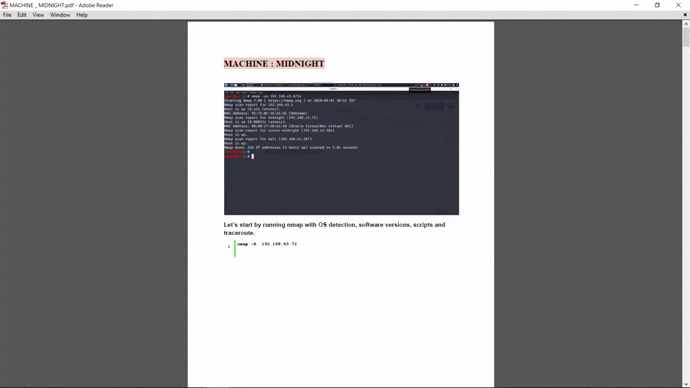Click the scroll up arrow of vertical scrollbar
The image size is (690, 388).
686,24
